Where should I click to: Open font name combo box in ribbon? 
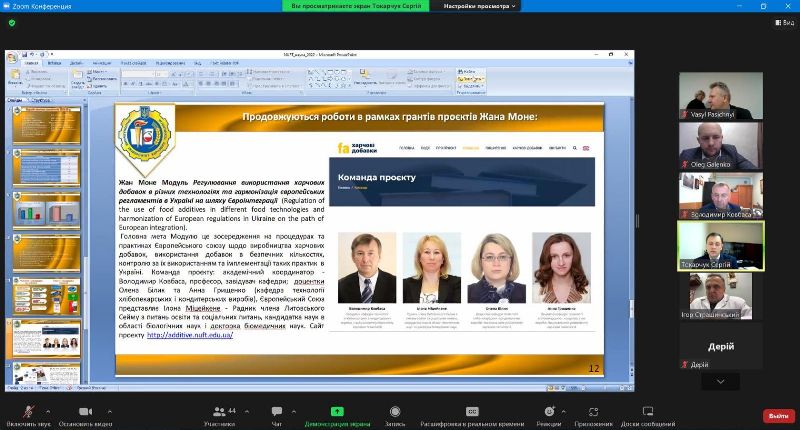tap(138, 74)
